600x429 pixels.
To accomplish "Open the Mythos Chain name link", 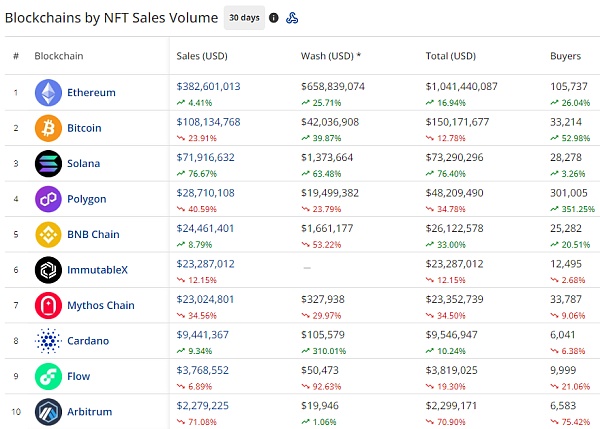I will [101, 305].
